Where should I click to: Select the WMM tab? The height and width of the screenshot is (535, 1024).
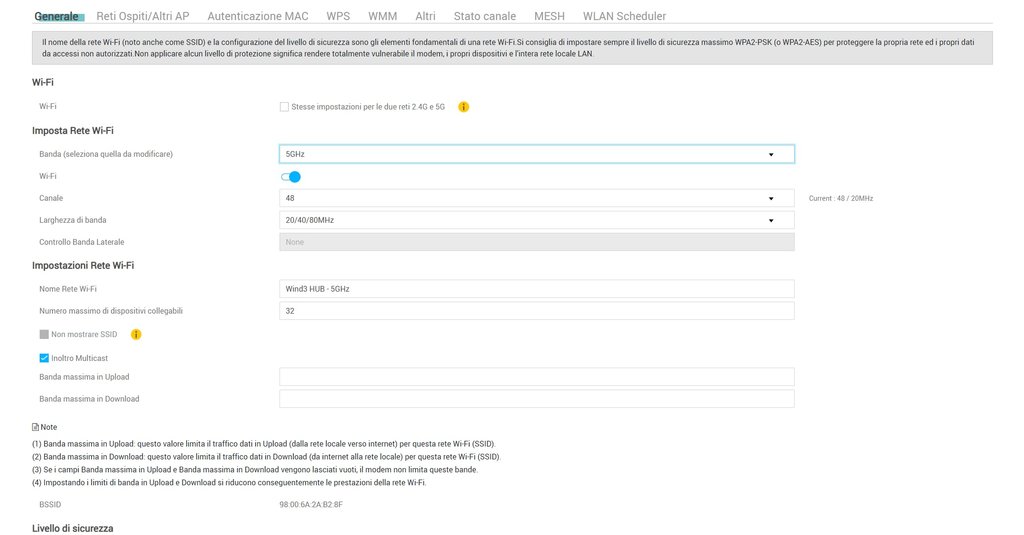tap(382, 16)
